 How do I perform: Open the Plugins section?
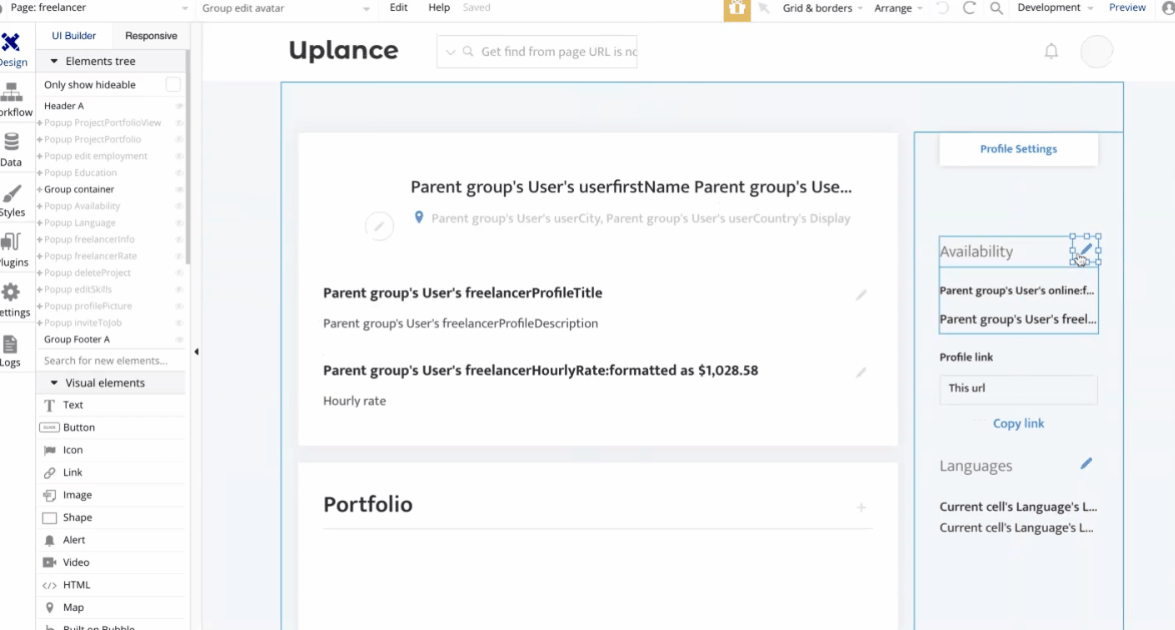pyautogui.click(x=11, y=248)
